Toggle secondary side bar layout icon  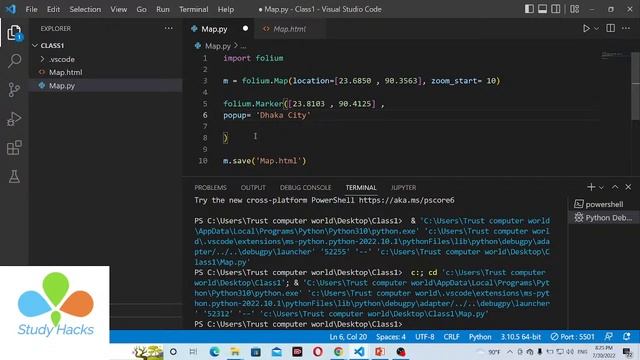pos(556,9)
